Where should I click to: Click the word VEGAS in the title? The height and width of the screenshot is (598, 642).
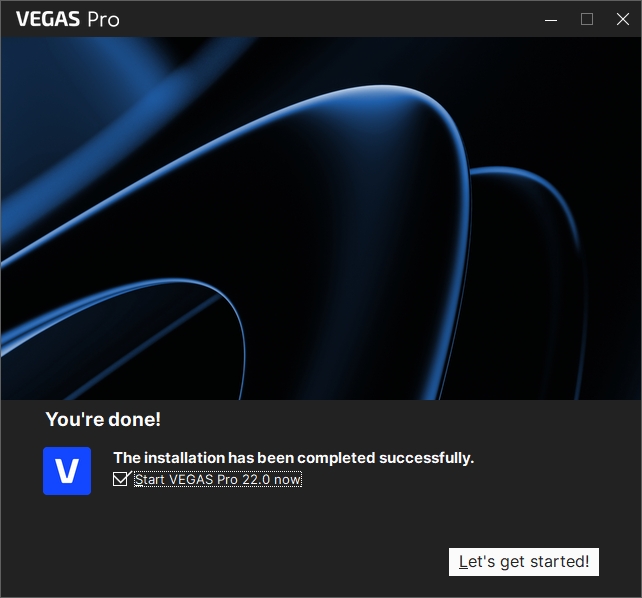pyautogui.click(x=48, y=19)
